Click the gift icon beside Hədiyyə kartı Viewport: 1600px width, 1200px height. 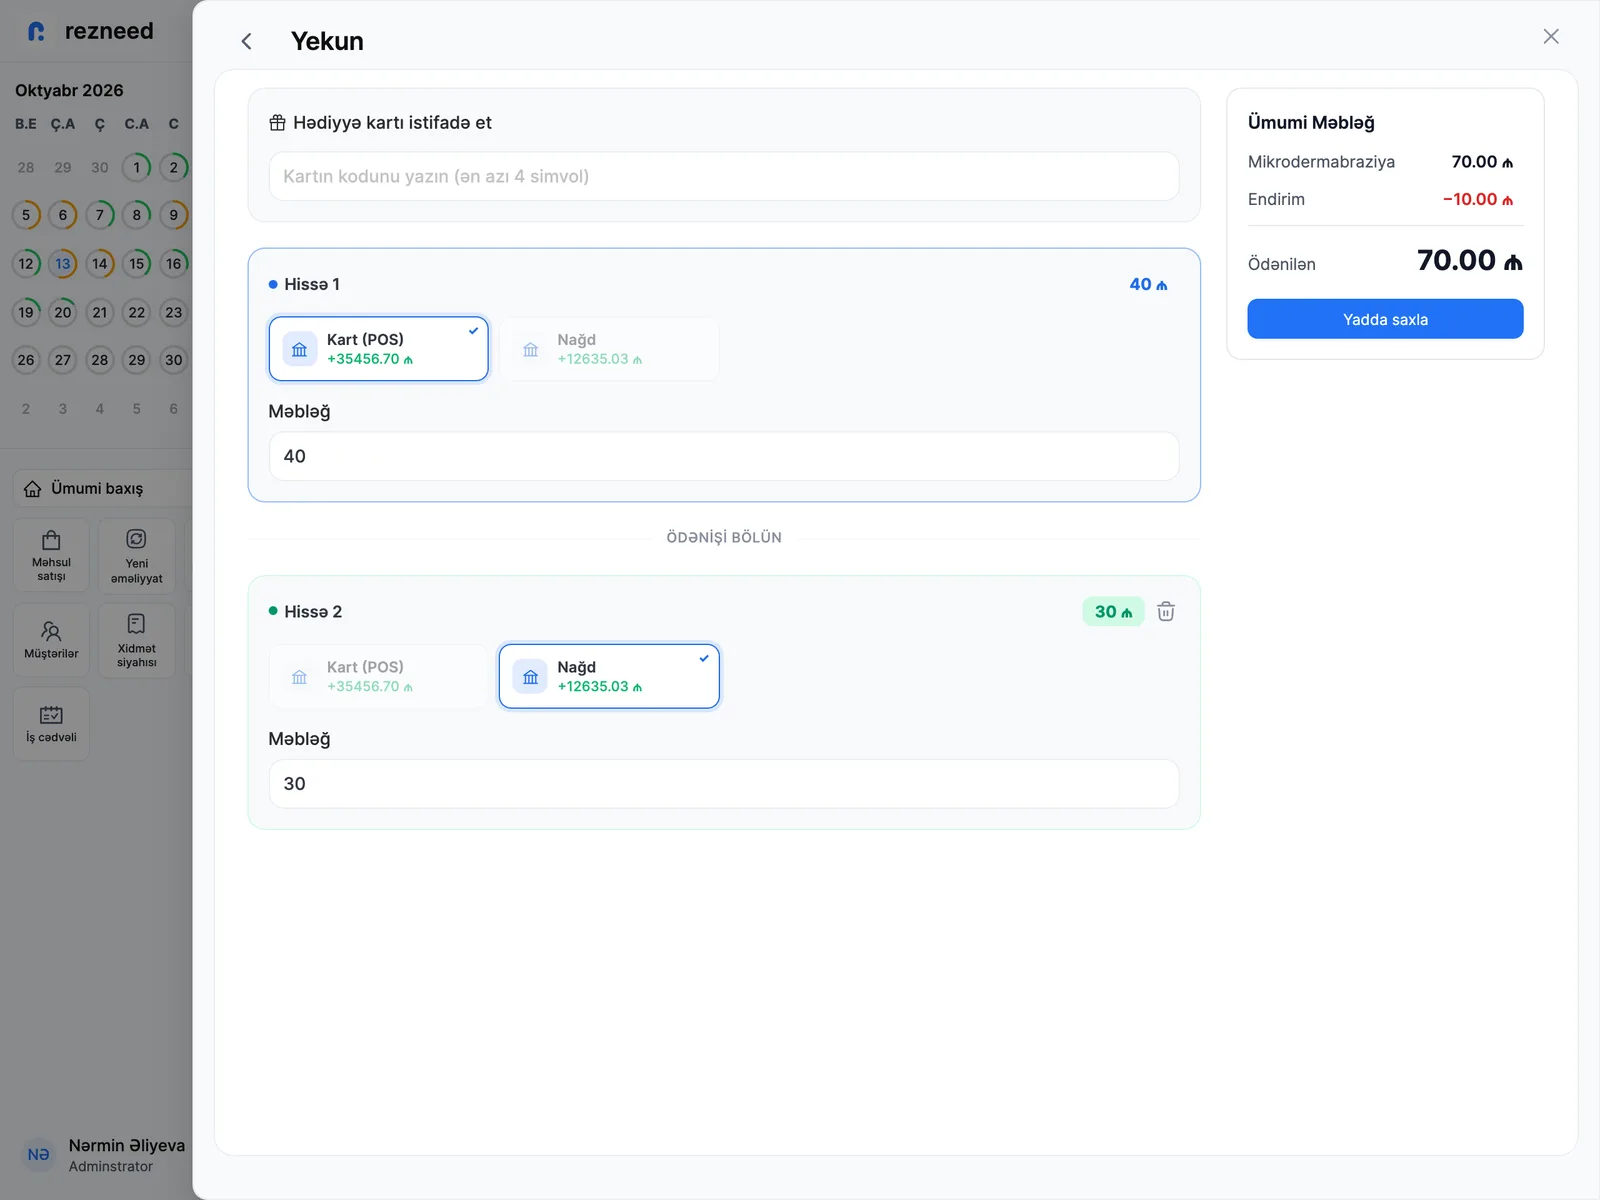[x=278, y=123]
